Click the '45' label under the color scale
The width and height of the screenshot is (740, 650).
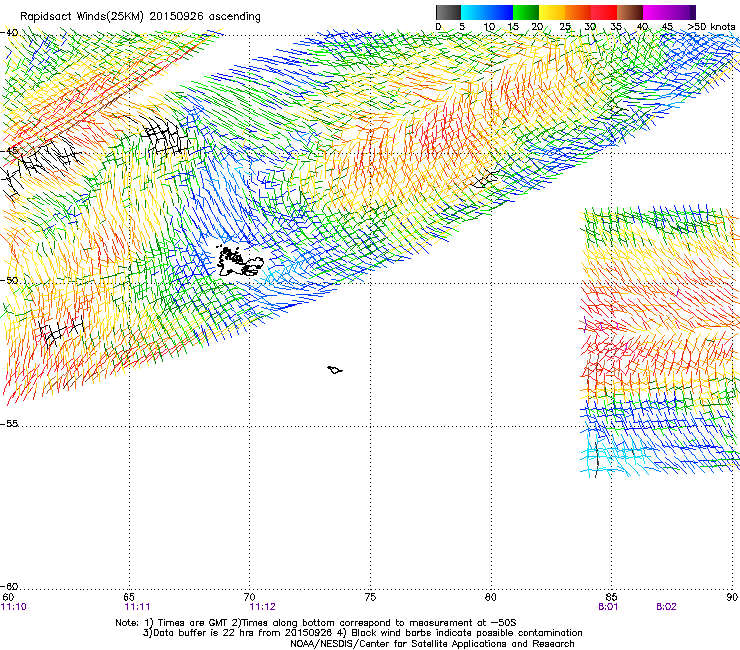click(667, 27)
